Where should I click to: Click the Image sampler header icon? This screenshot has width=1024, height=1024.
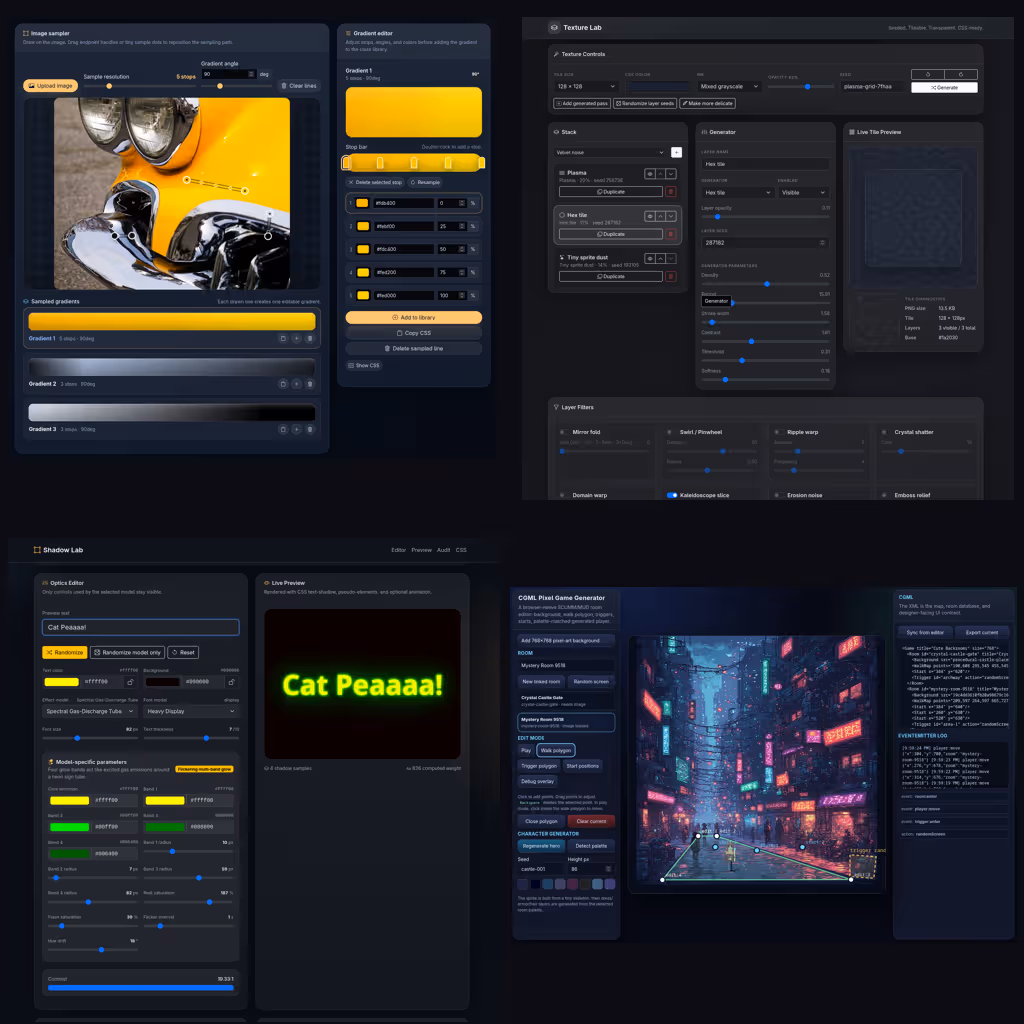tap(26, 33)
